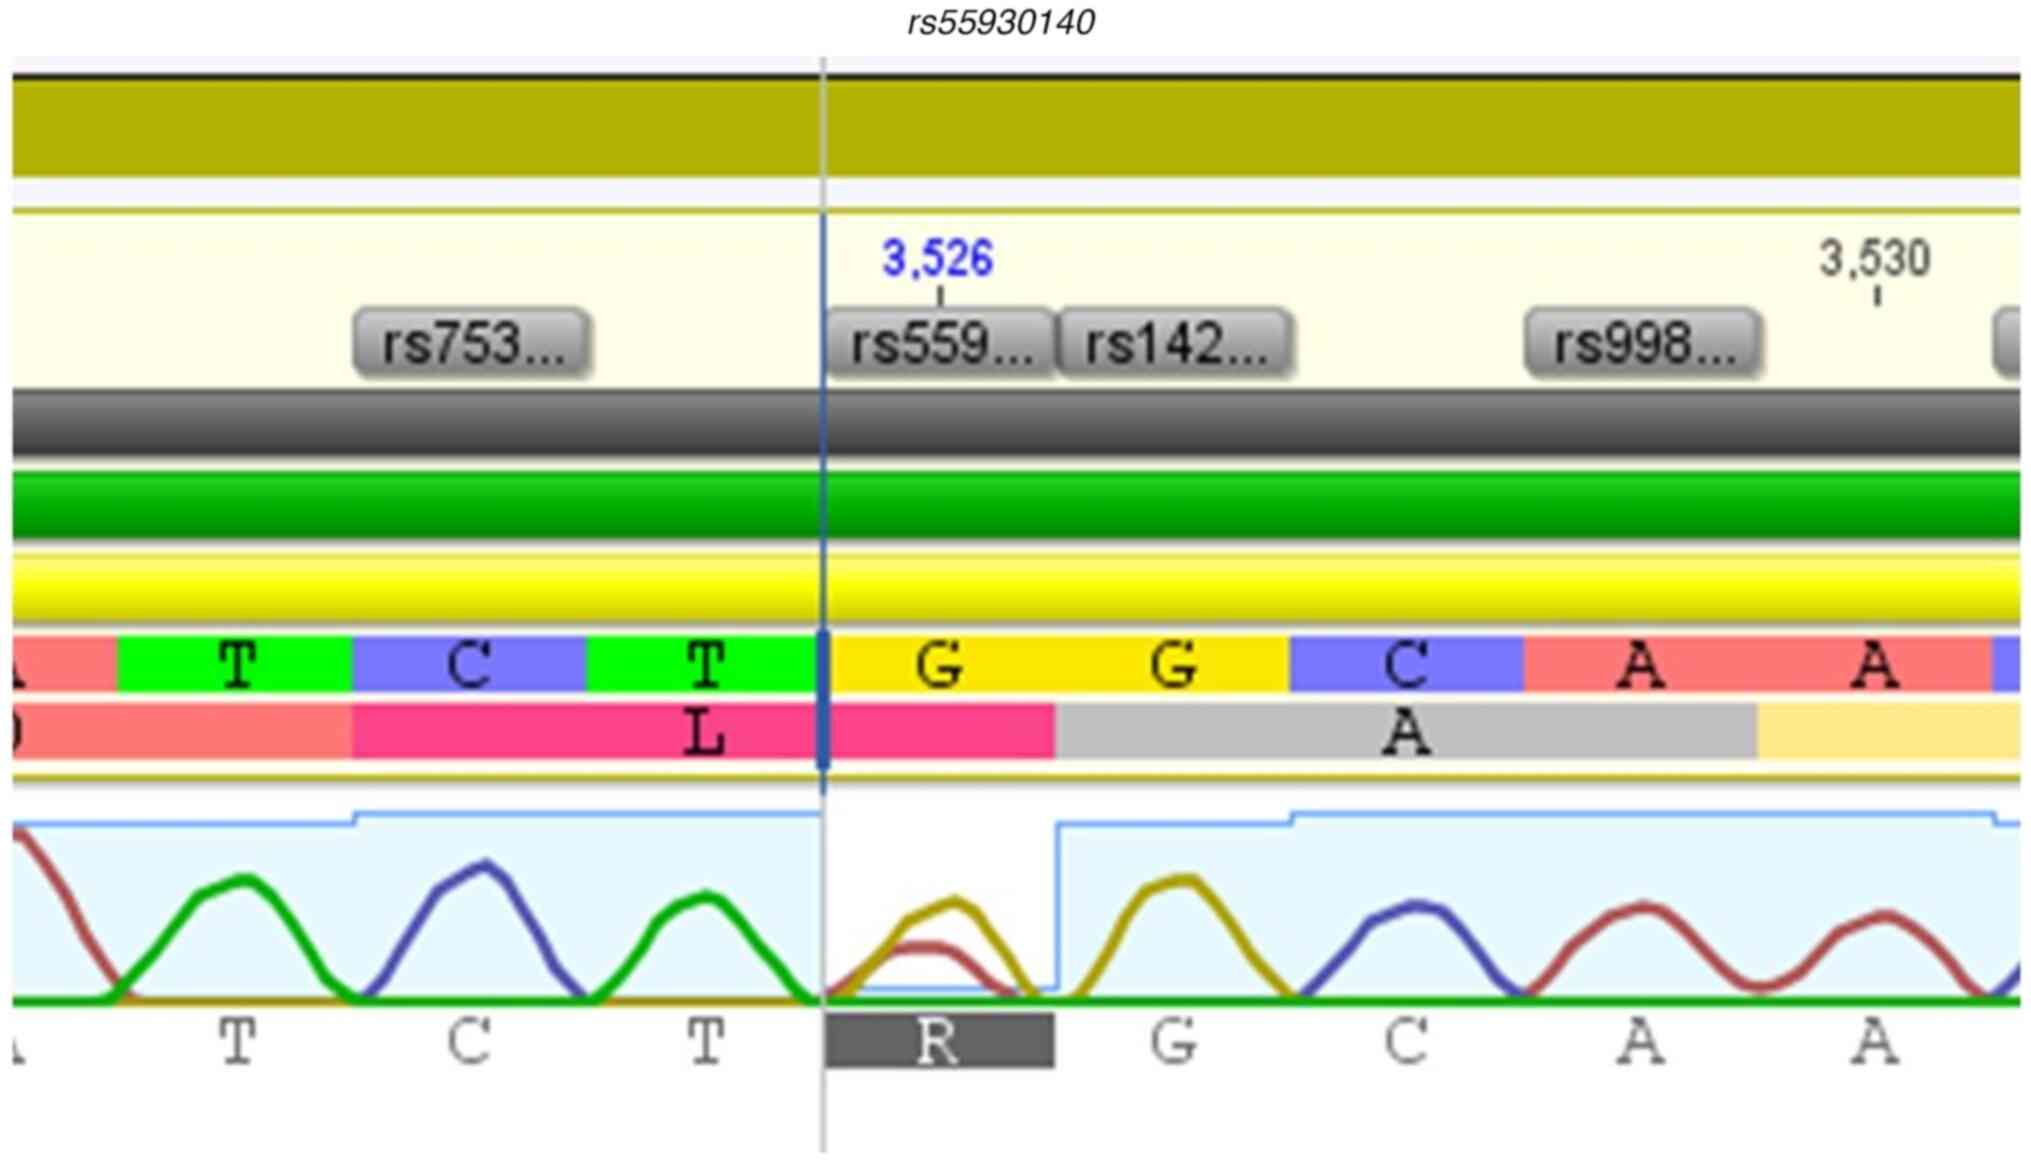Click position marker 3,530 on ruler
2031x1161 pixels.
coord(1874,259)
